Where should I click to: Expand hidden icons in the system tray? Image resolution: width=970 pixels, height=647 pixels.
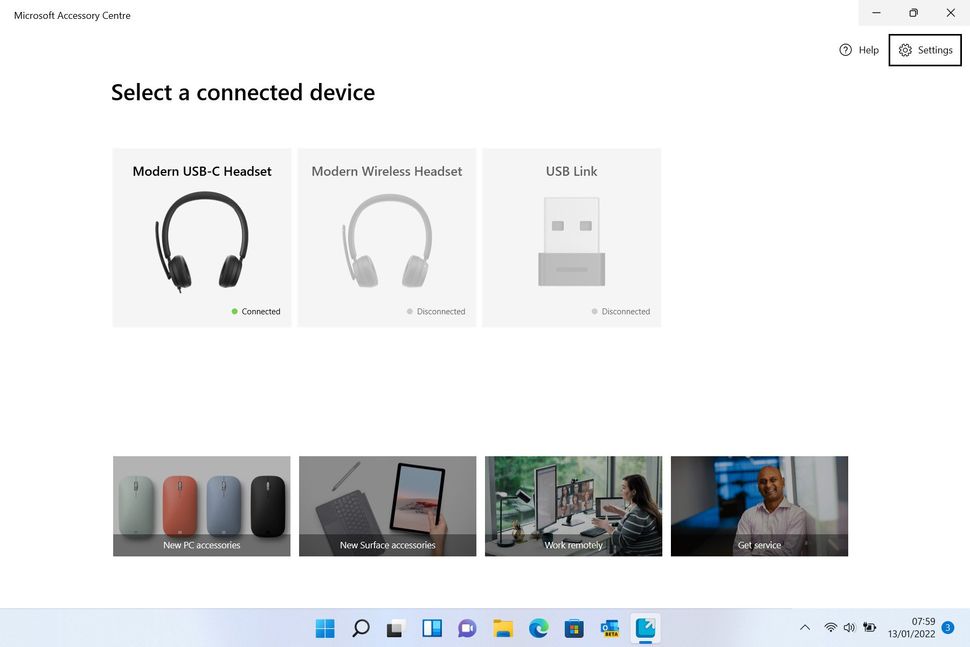tap(805, 627)
